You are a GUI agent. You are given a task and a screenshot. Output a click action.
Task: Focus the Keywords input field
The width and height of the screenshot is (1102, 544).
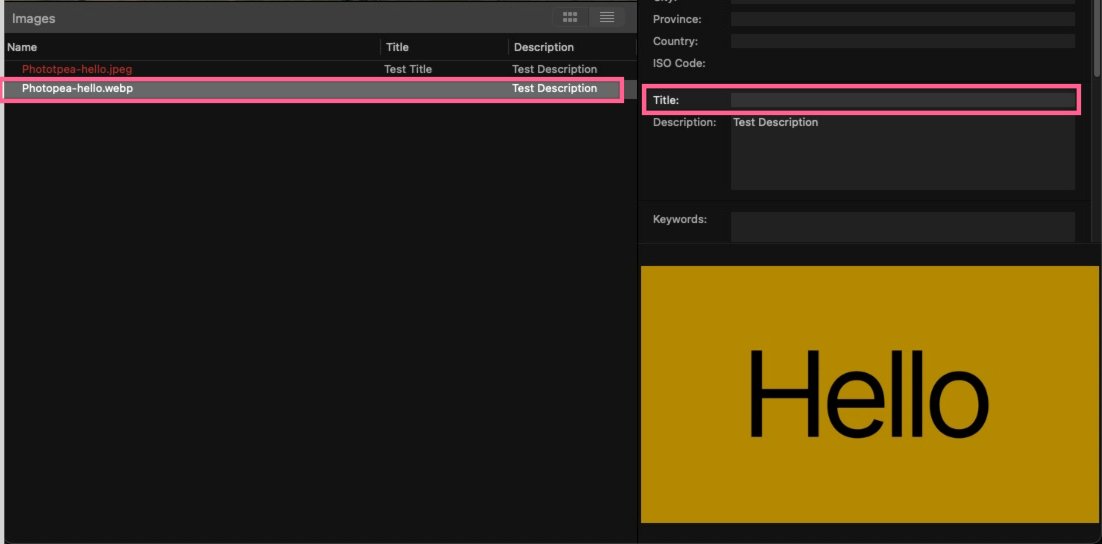point(902,226)
